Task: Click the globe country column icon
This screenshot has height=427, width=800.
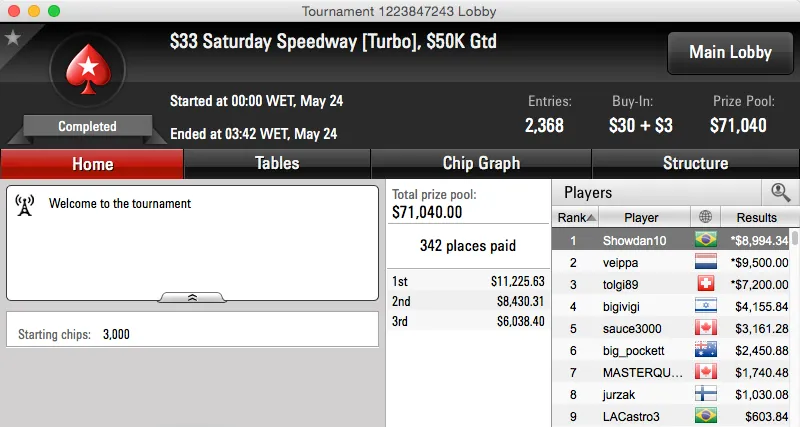Action: (706, 217)
